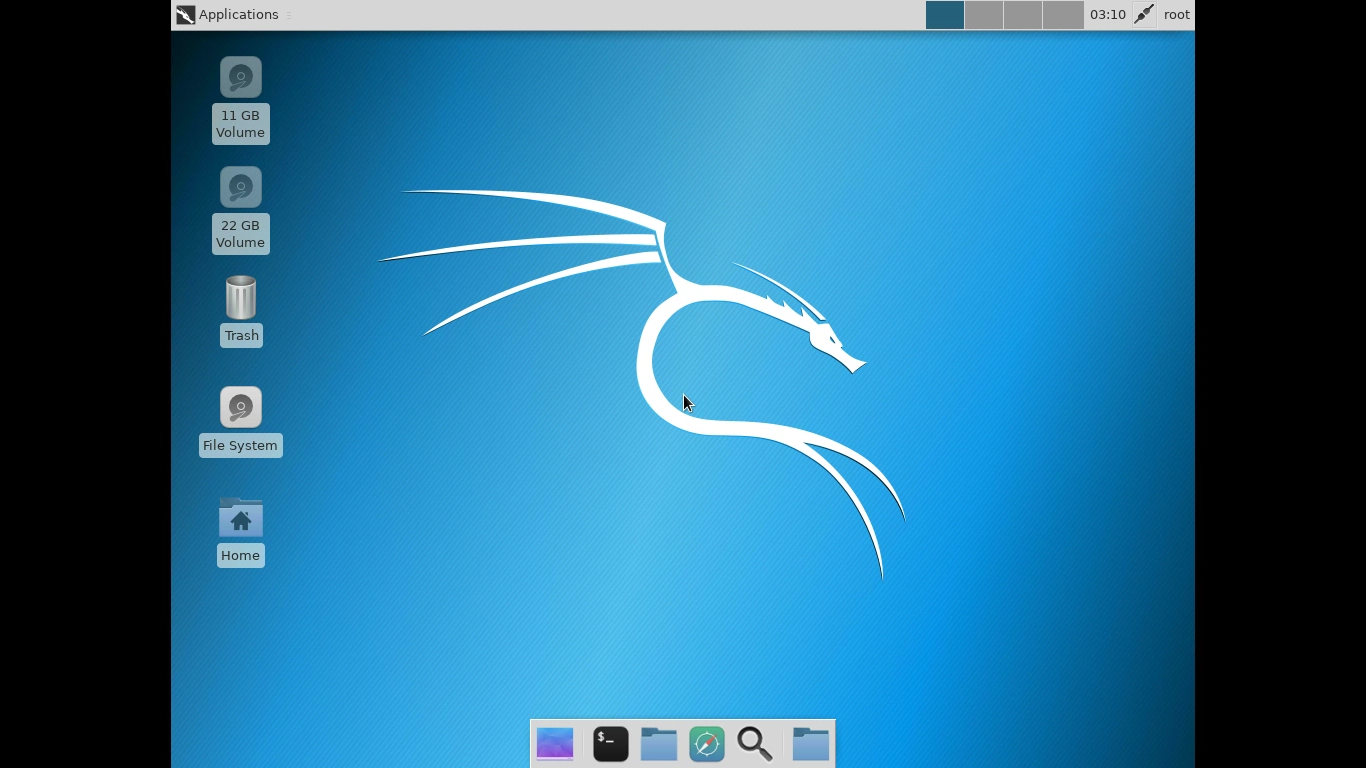Click the "Trash" label text
Screen dimensions: 1366x768
[242, 336]
